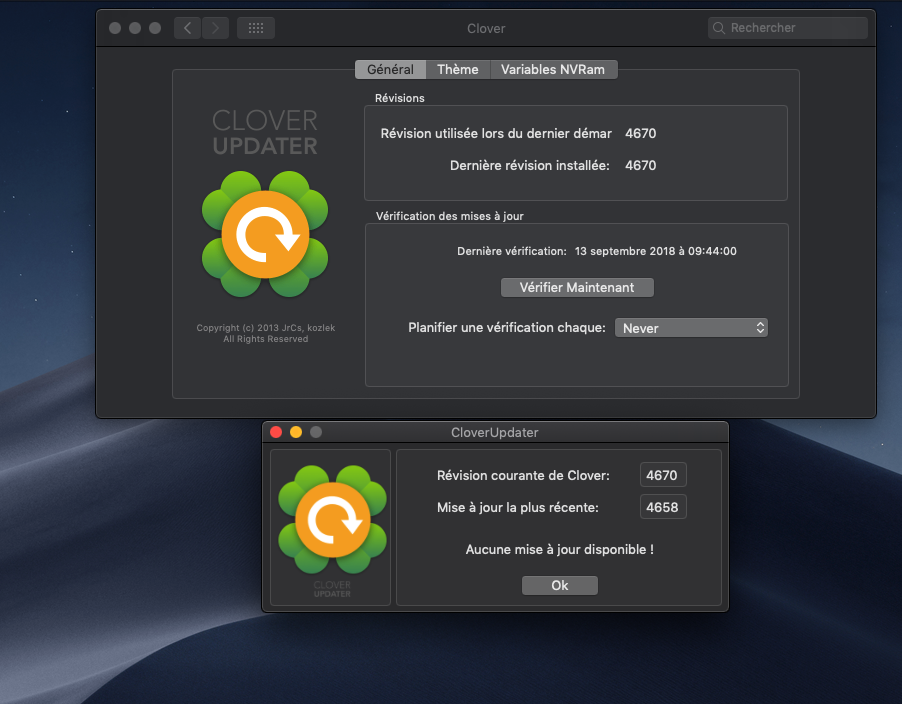Click into the Rechercher search field
902x704 pixels.
pos(788,28)
